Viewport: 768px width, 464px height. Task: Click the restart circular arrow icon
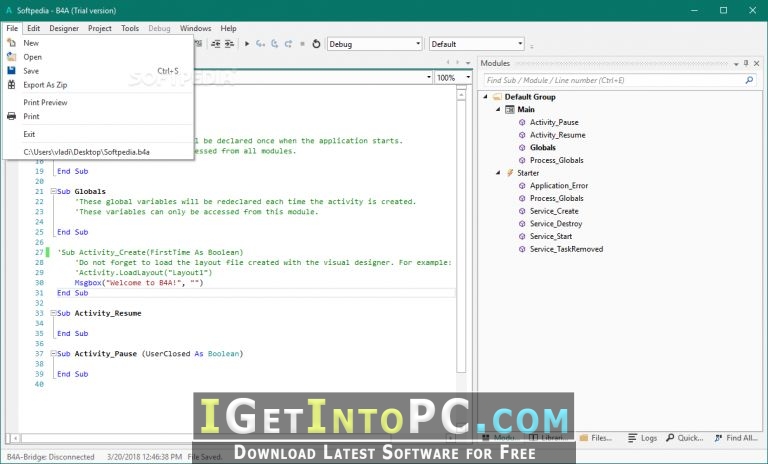[x=316, y=44]
